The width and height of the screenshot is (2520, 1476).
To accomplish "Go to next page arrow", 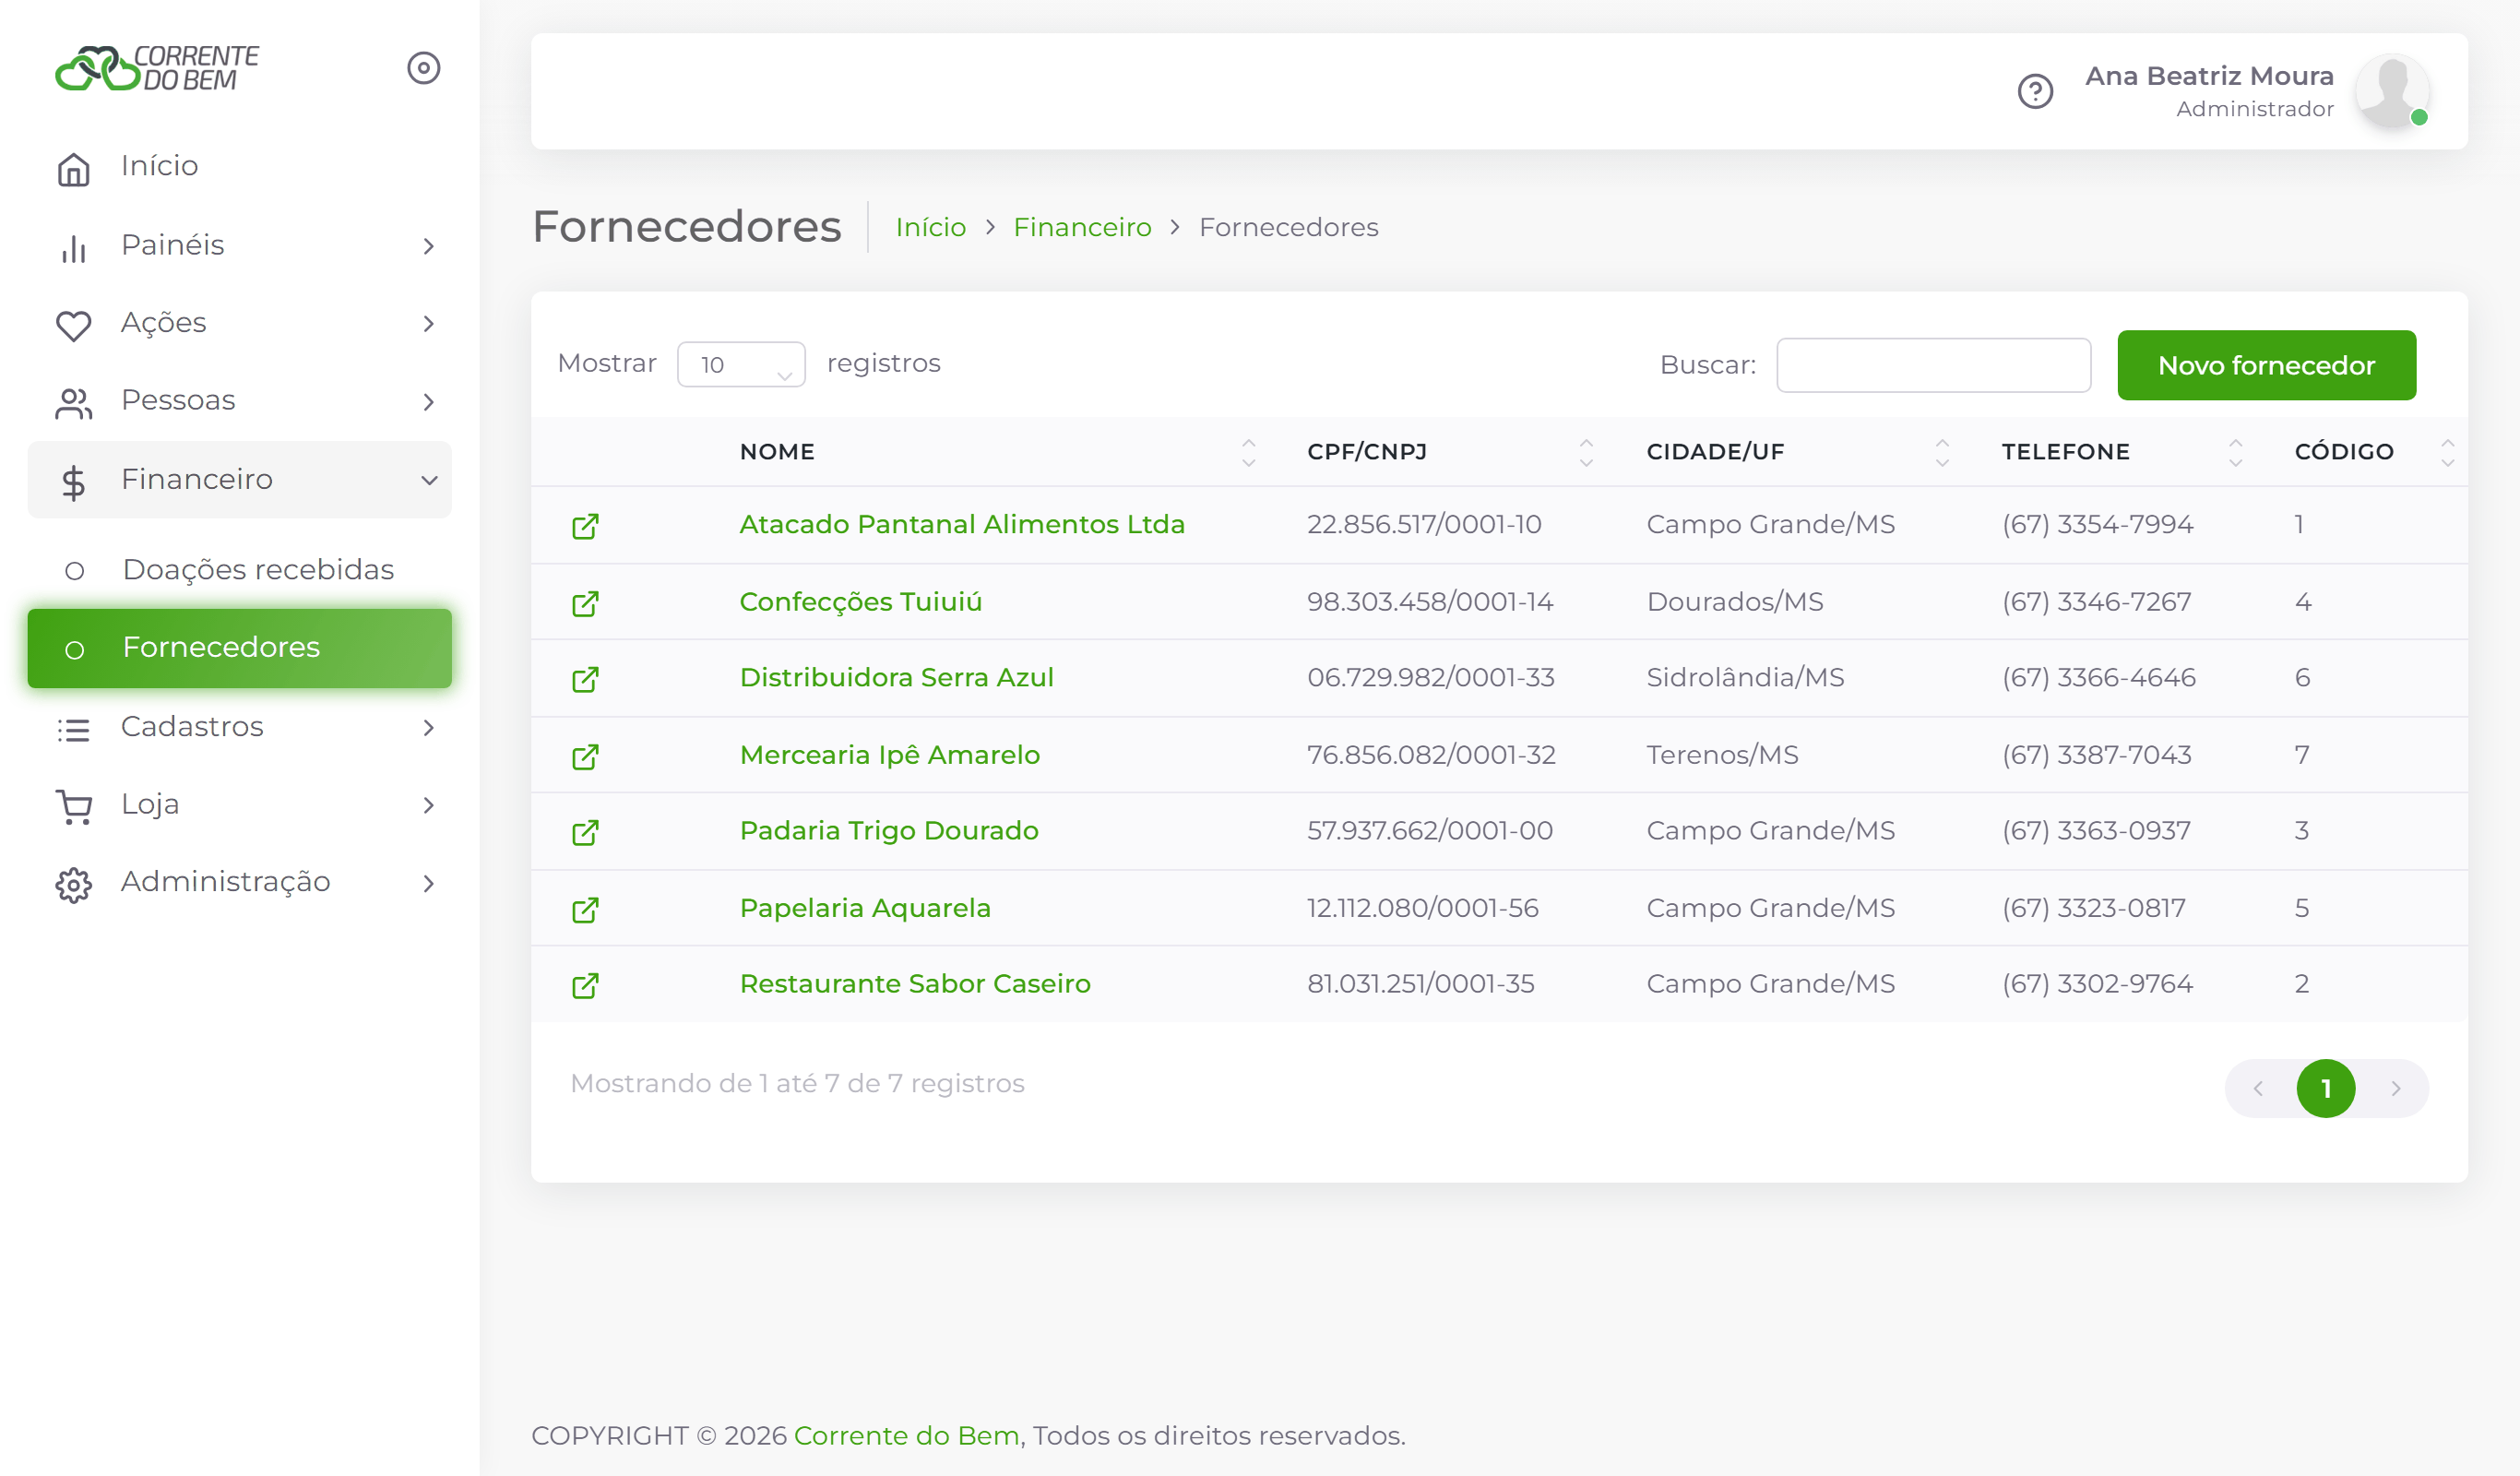I will [2396, 1088].
